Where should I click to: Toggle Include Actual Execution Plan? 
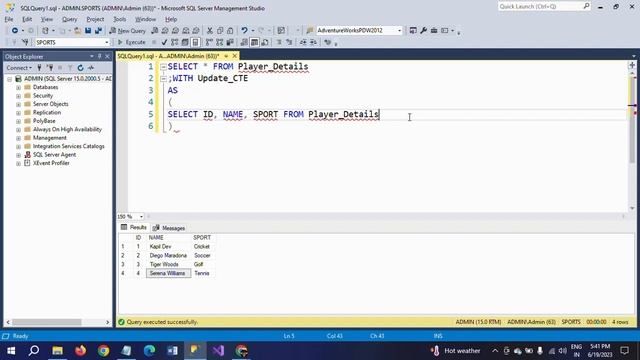coord(209,42)
